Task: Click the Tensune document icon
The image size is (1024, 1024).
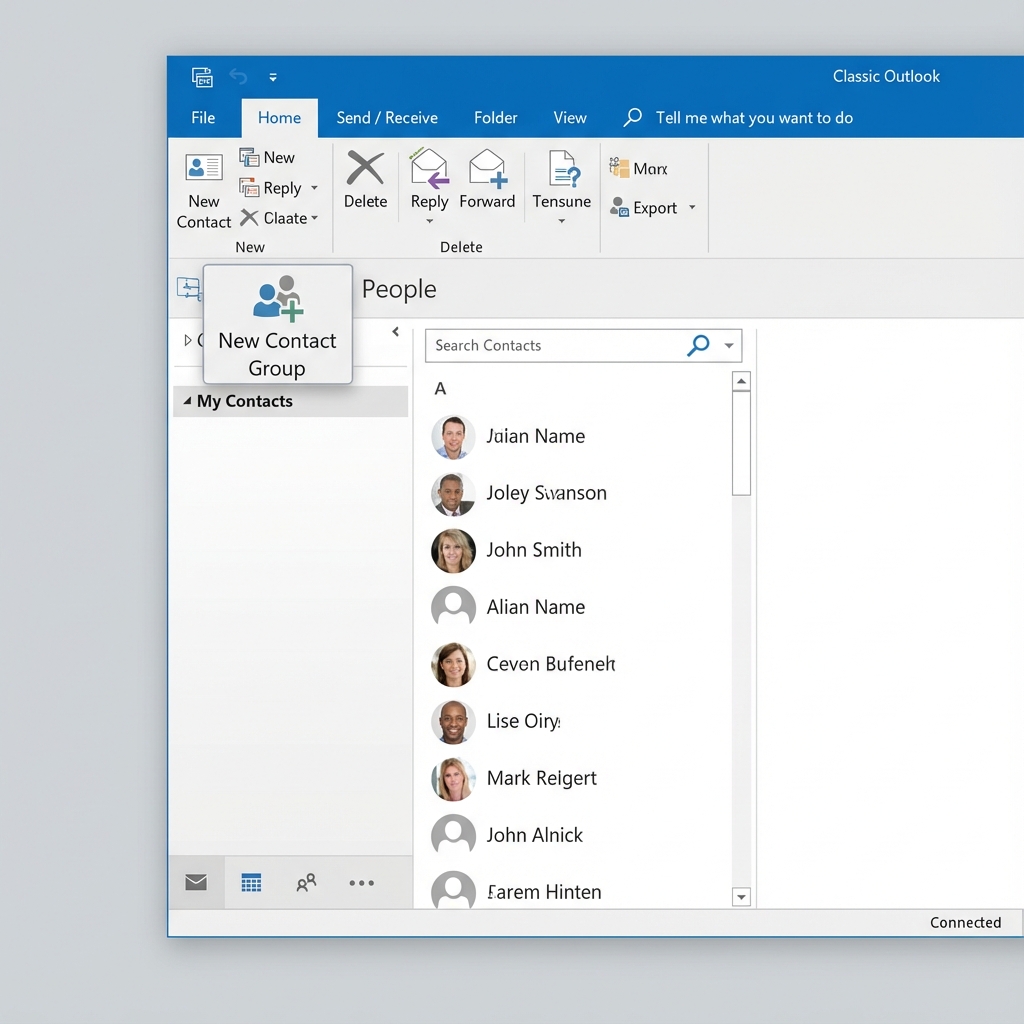Action: point(563,168)
